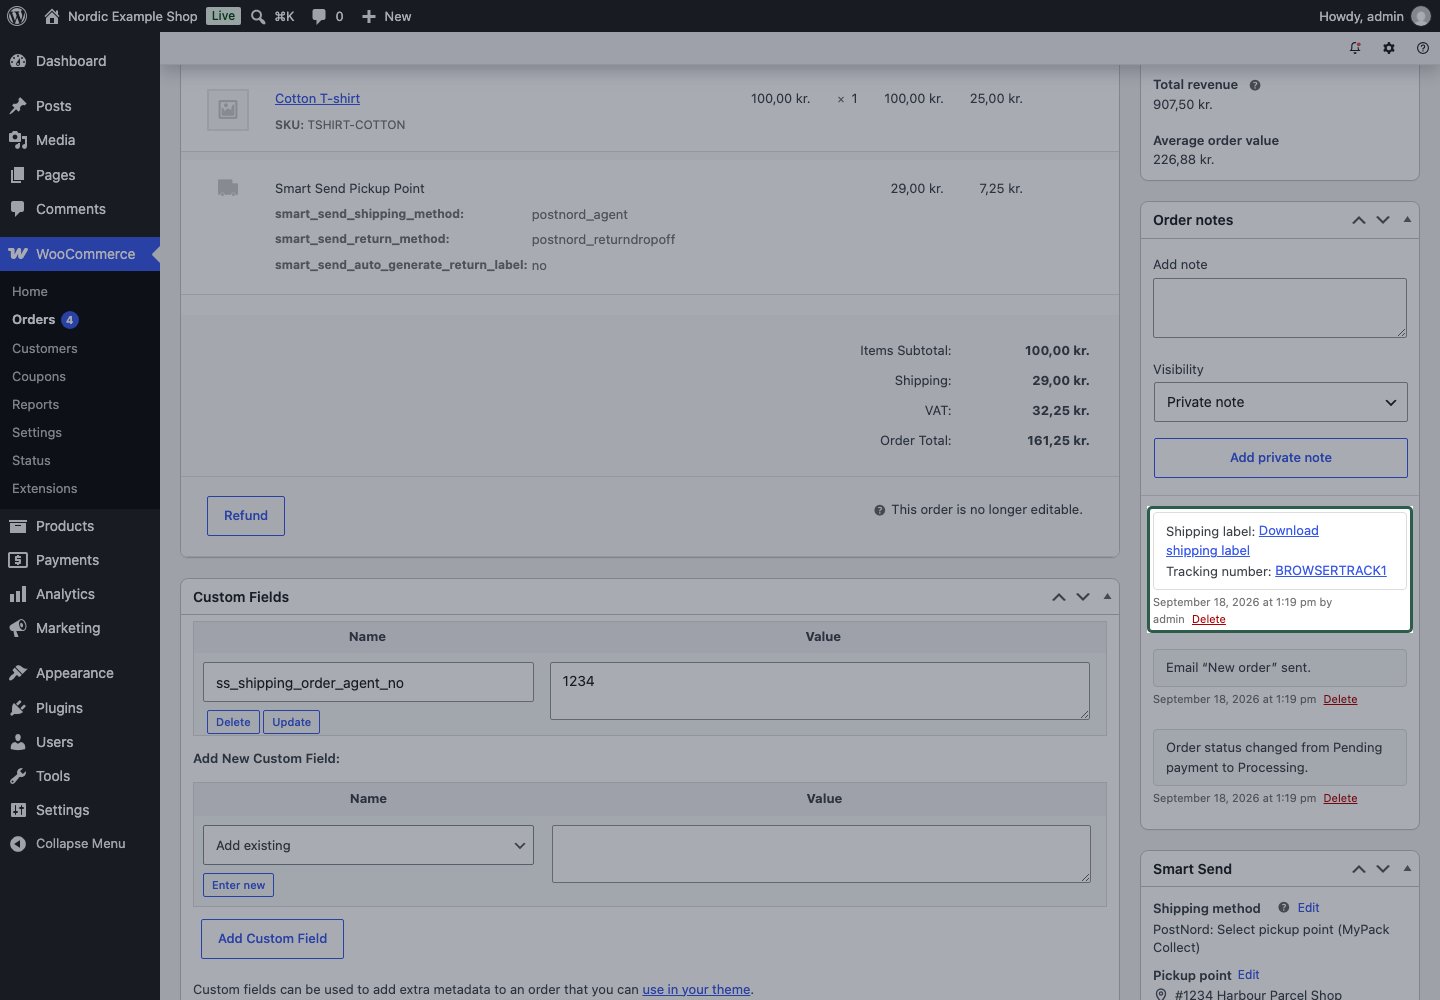Click the WordPress logo icon
The height and width of the screenshot is (1000, 1440).
click(x=17, y=16)
